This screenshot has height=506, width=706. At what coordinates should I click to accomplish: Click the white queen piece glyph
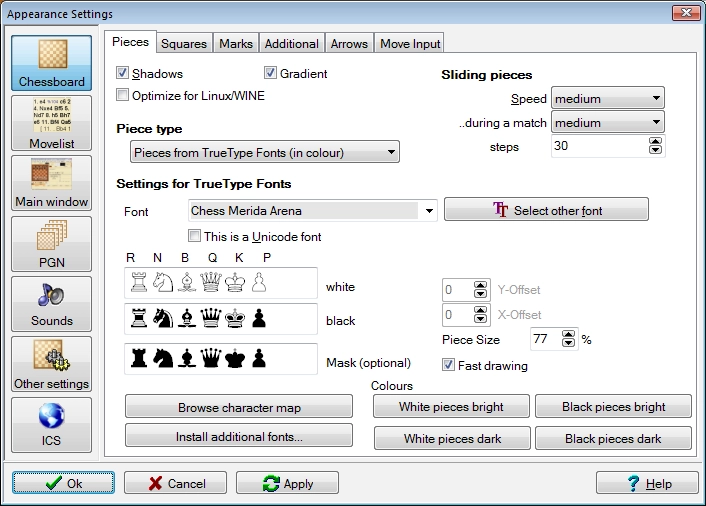[x=211, y=282]
